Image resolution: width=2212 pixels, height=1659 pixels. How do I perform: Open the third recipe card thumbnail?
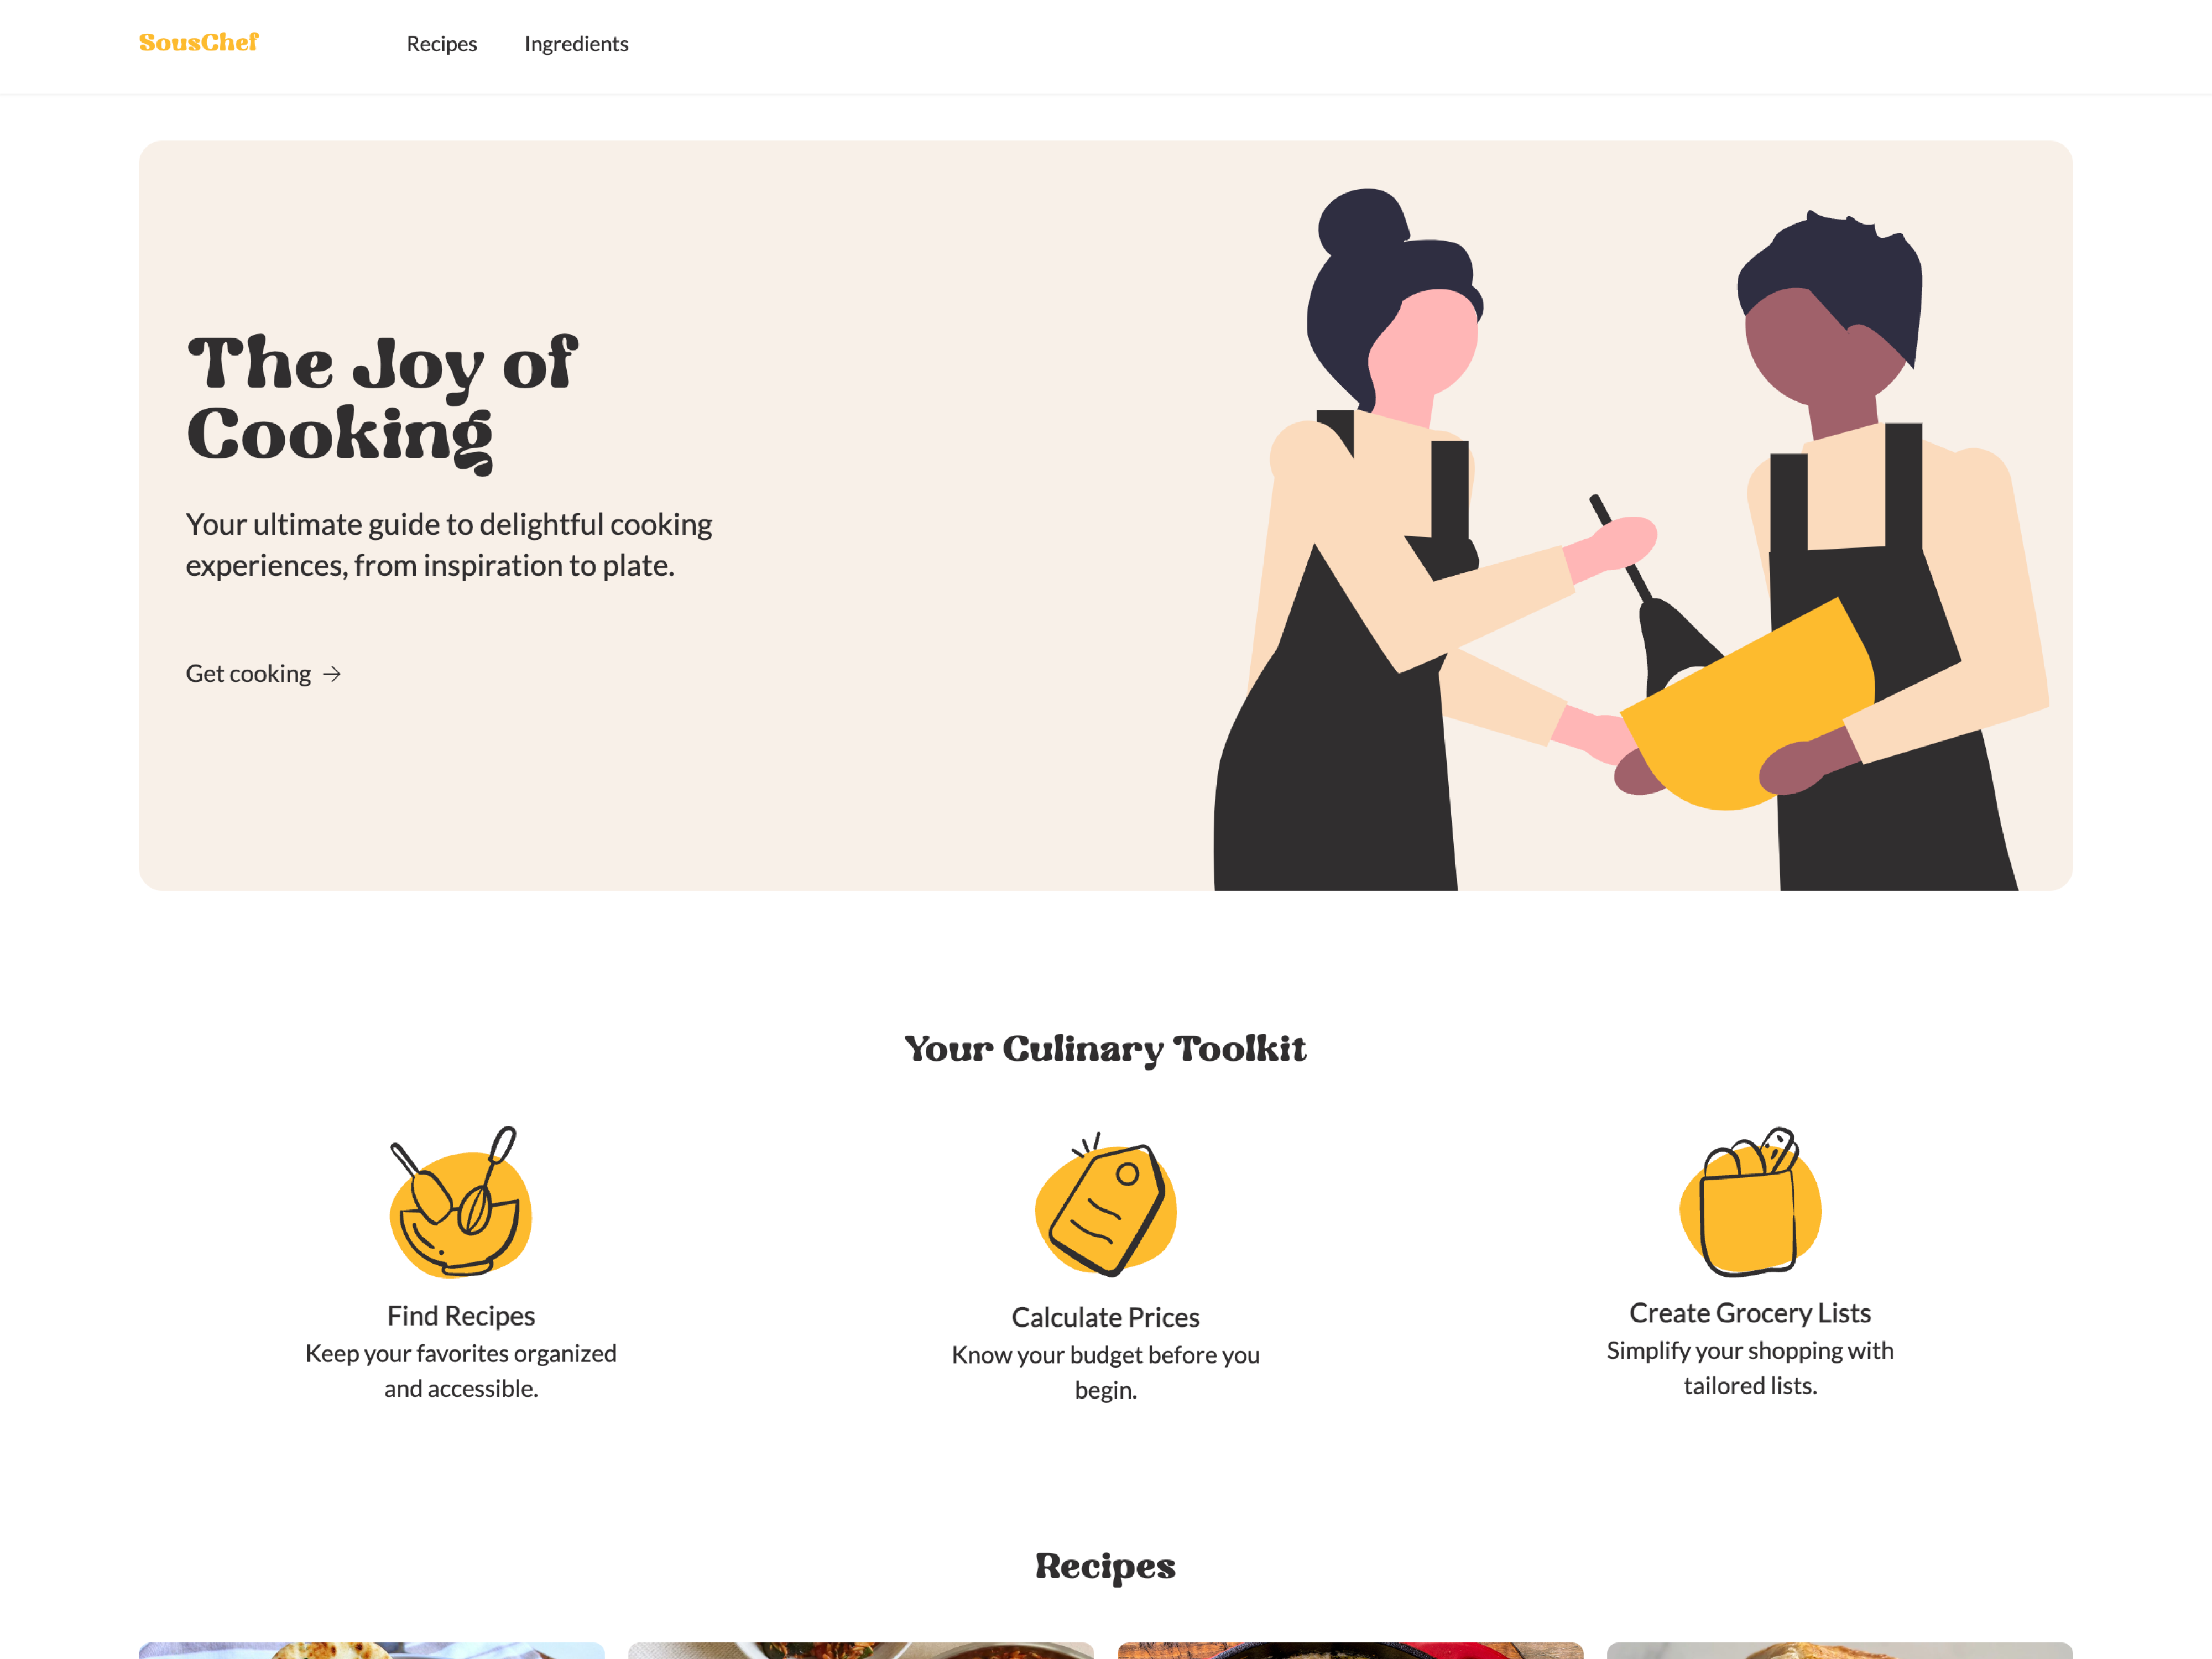[x=1351, y=1650]
